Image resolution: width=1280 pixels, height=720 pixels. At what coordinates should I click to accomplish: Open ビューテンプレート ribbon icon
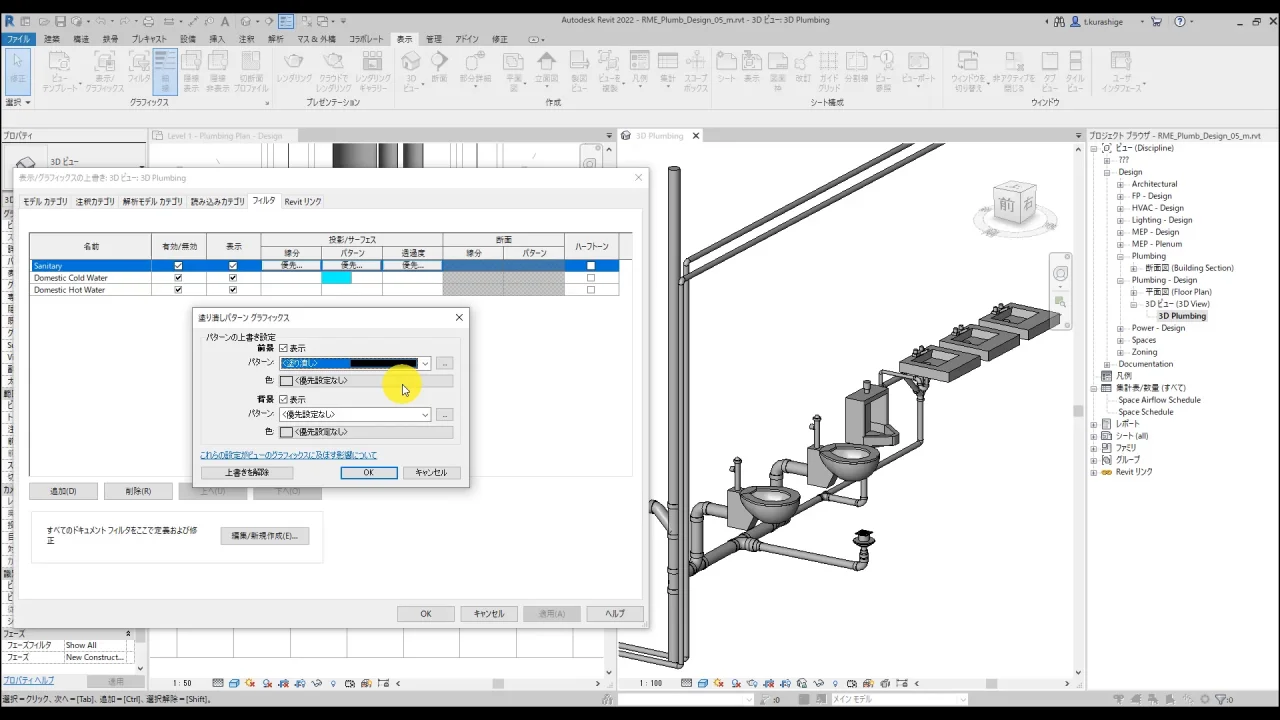59,70
